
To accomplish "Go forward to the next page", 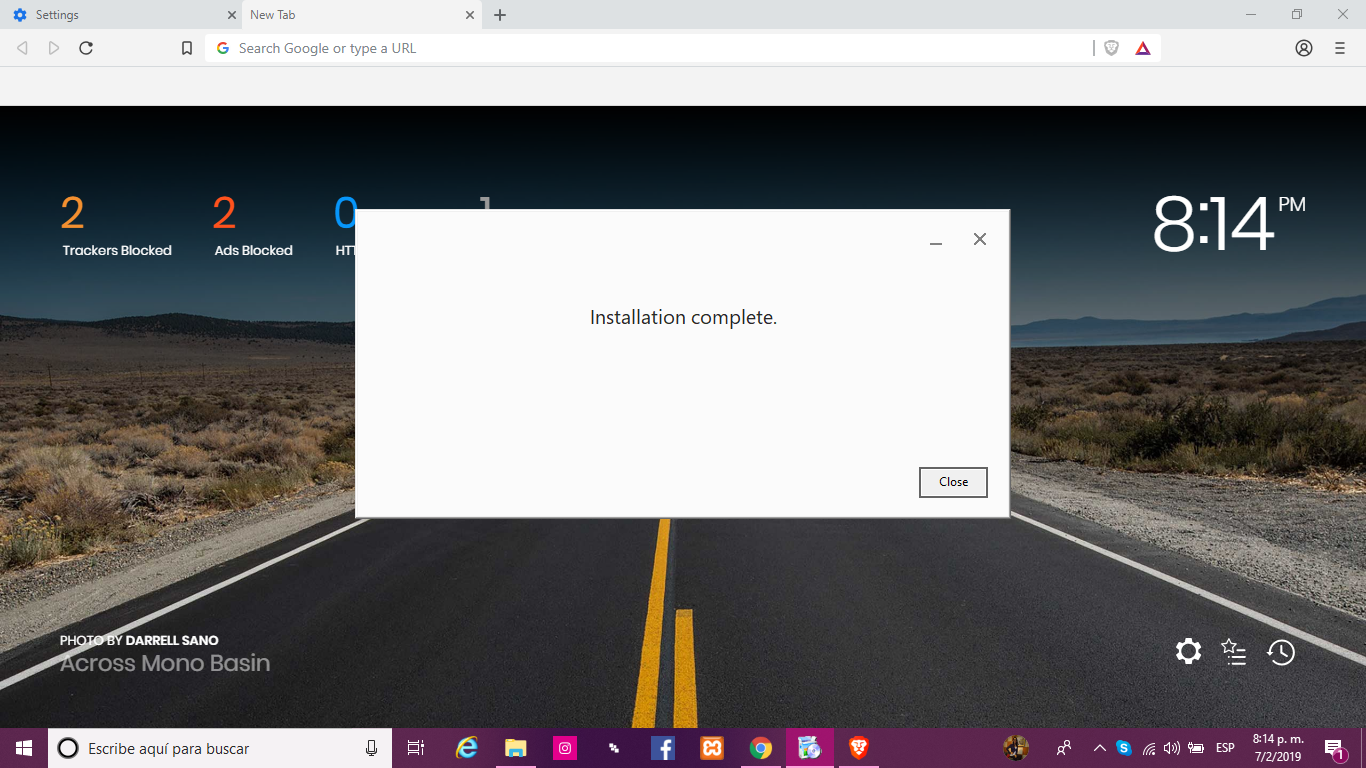I will coord(54,48).
